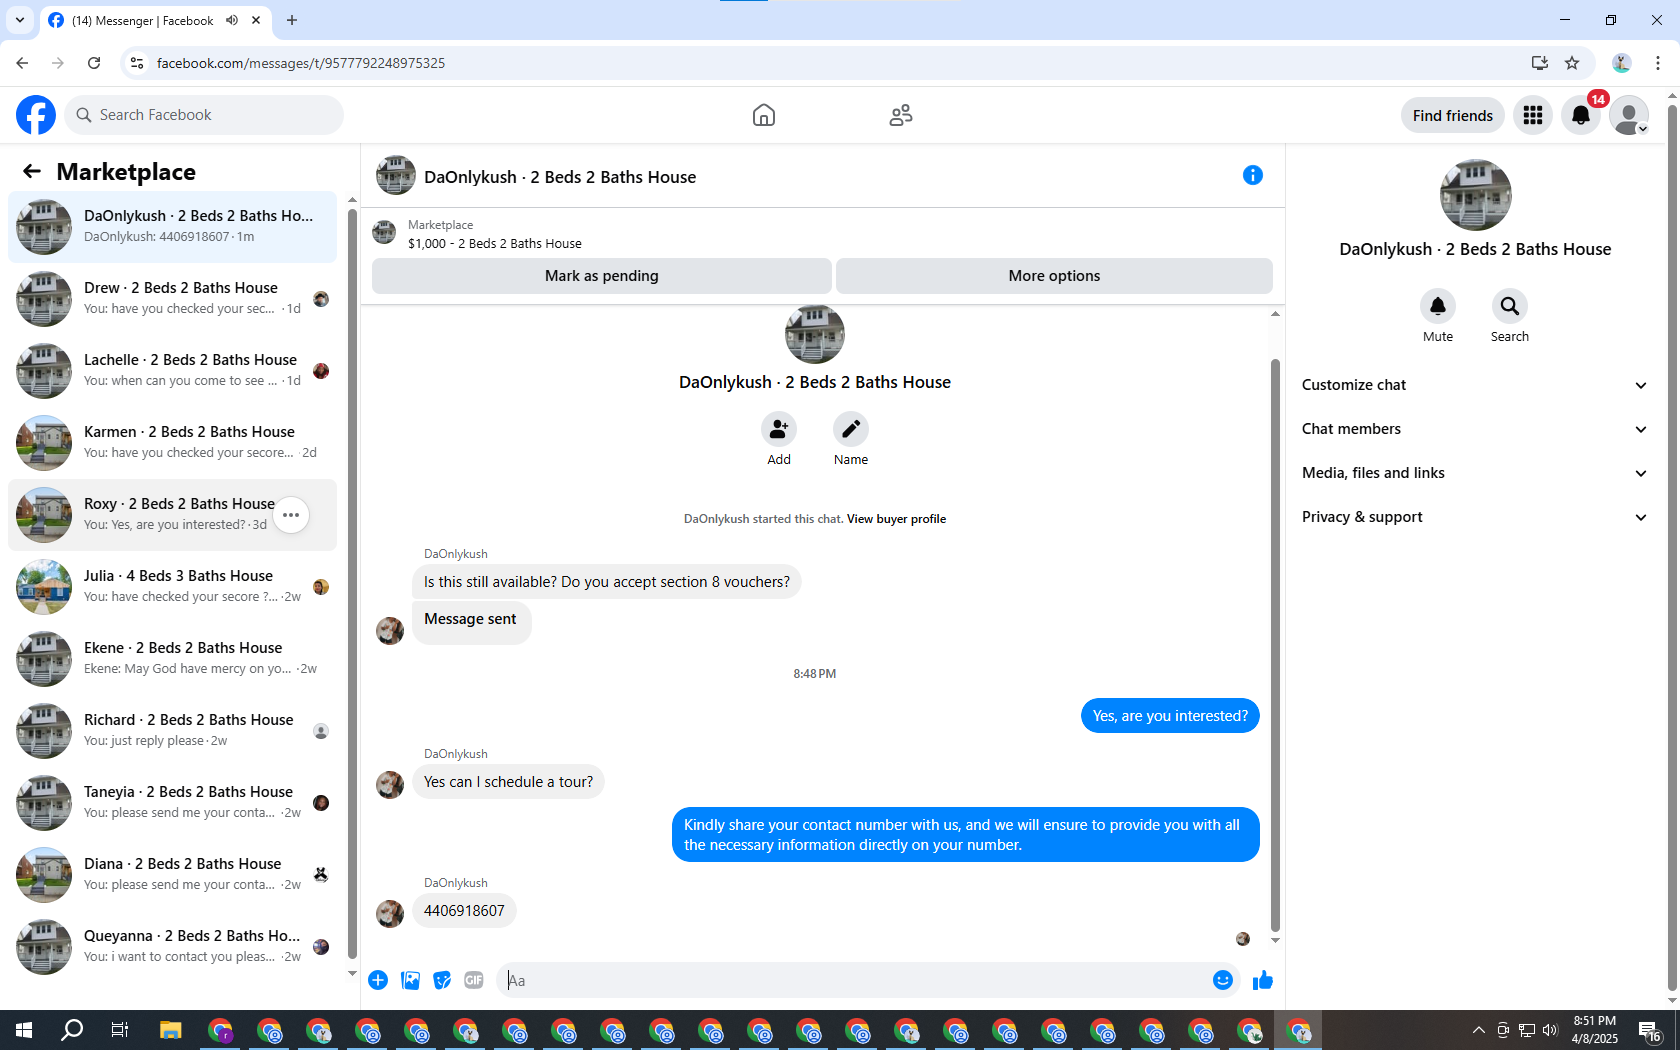Open conversation information icon
The width and height of the screenshot is (1680, 1050).
[x=1252, y=175]
